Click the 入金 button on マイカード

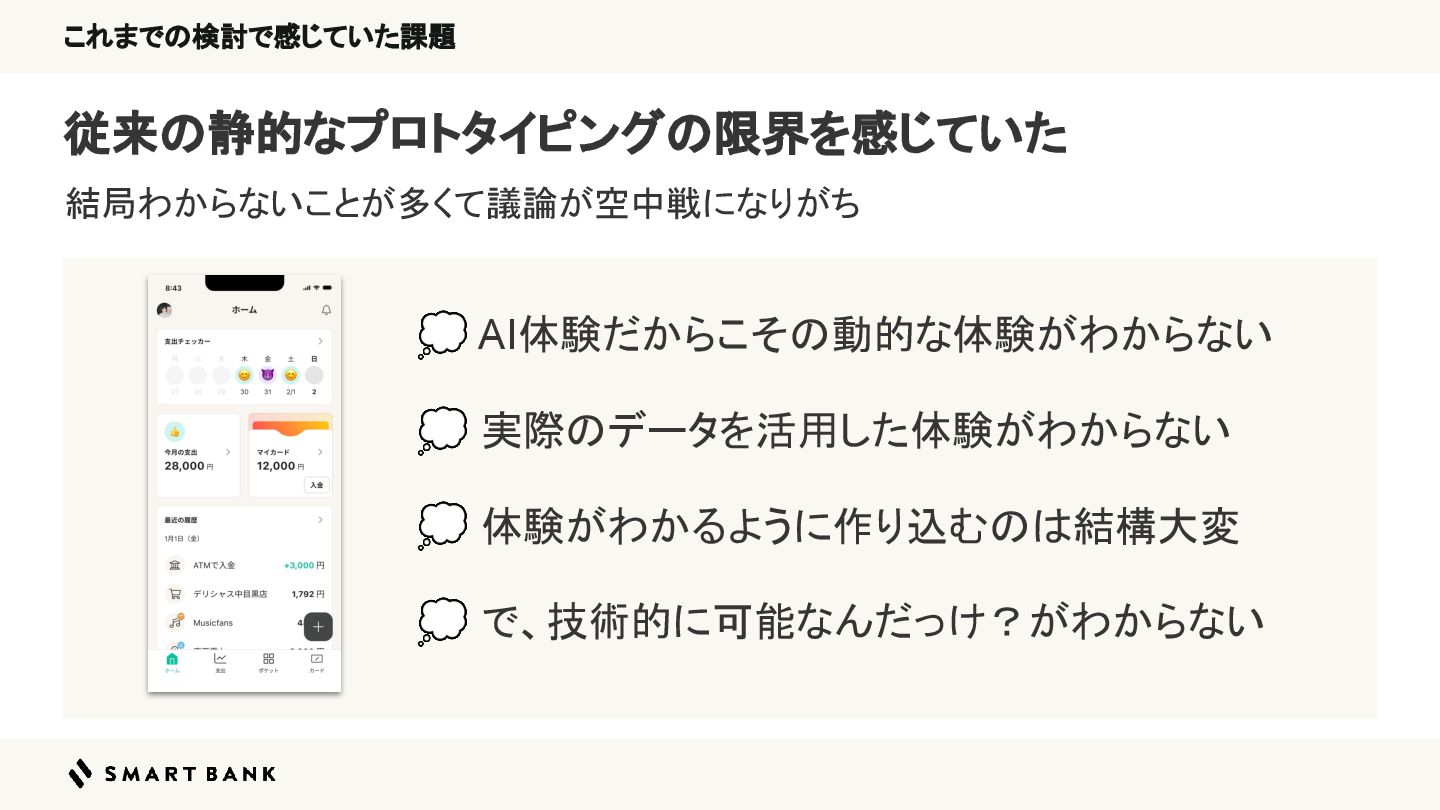point(316,485)
